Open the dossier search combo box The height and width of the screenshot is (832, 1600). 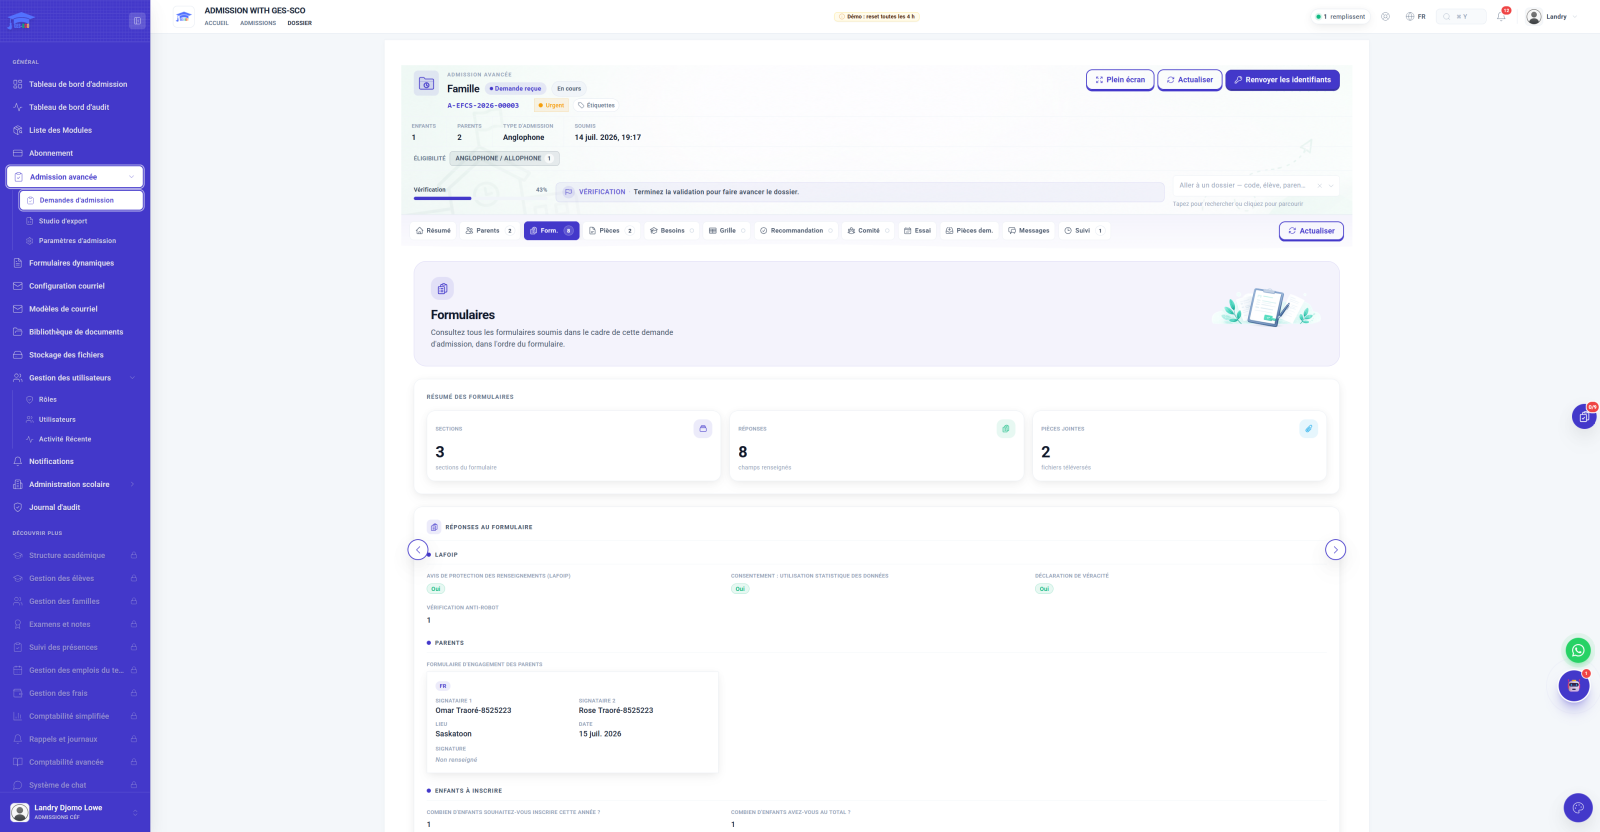tap(1255, 185)
